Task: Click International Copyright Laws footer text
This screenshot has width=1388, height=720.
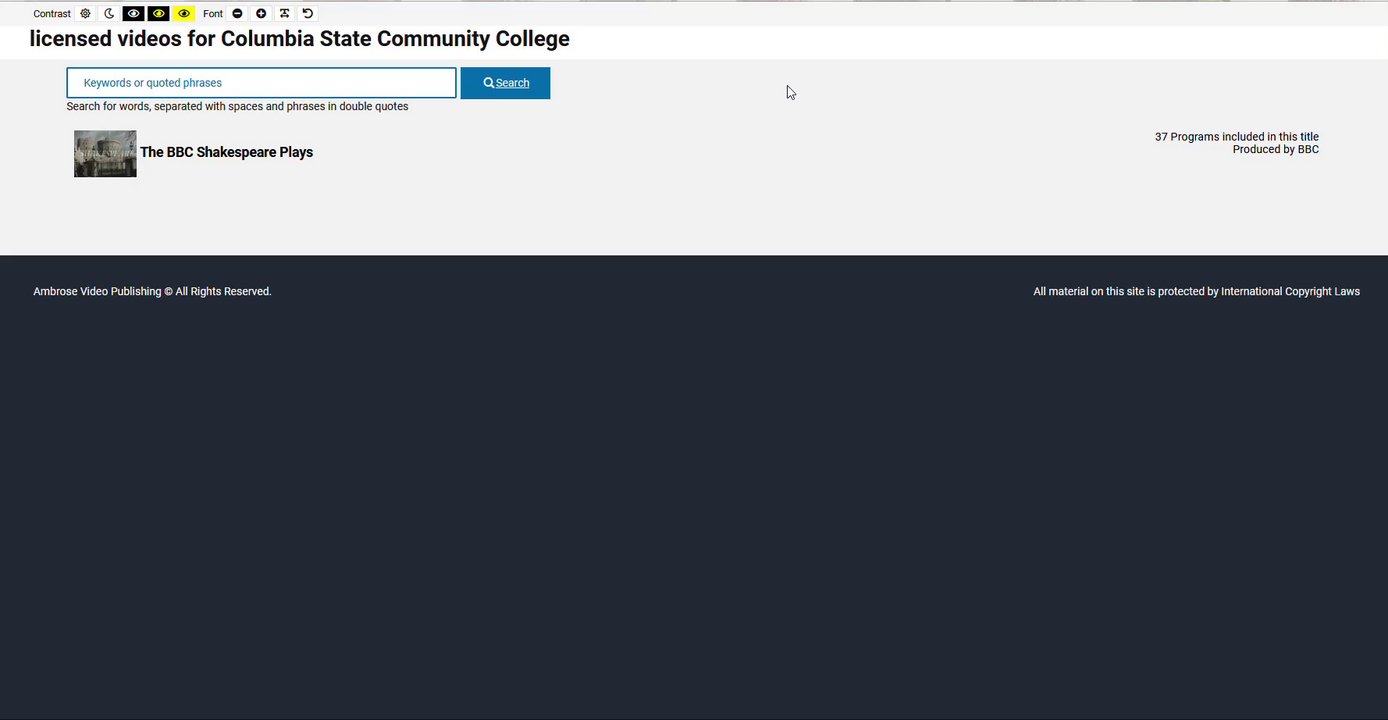Action: click(x=1197, y=292)
